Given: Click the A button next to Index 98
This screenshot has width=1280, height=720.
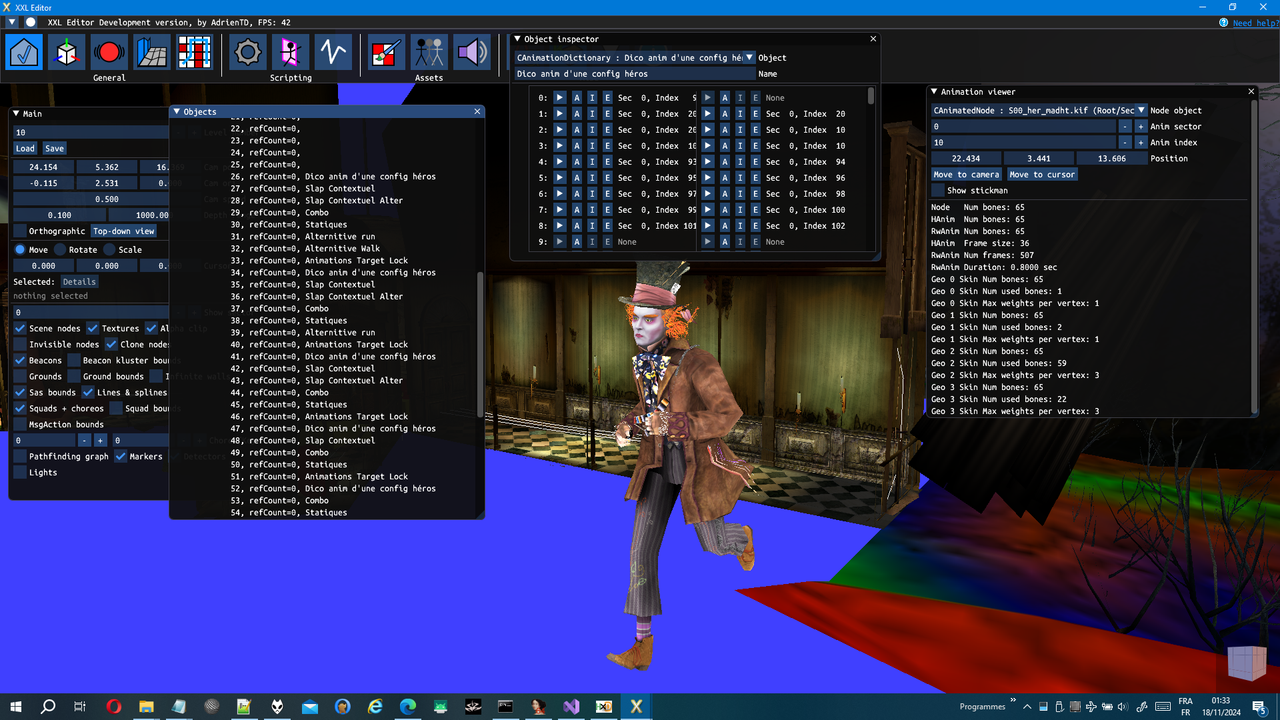Looking at the screenshot, I should click(725, 194).
